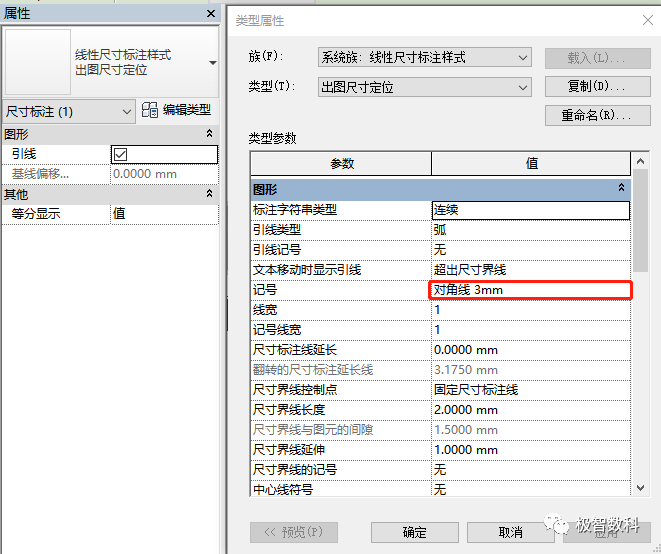The height and width of the screenshot is (554, 661).
Task: Click the 尺寸界线延伸 value 1.0000 mm
Action: pos(531,450)
